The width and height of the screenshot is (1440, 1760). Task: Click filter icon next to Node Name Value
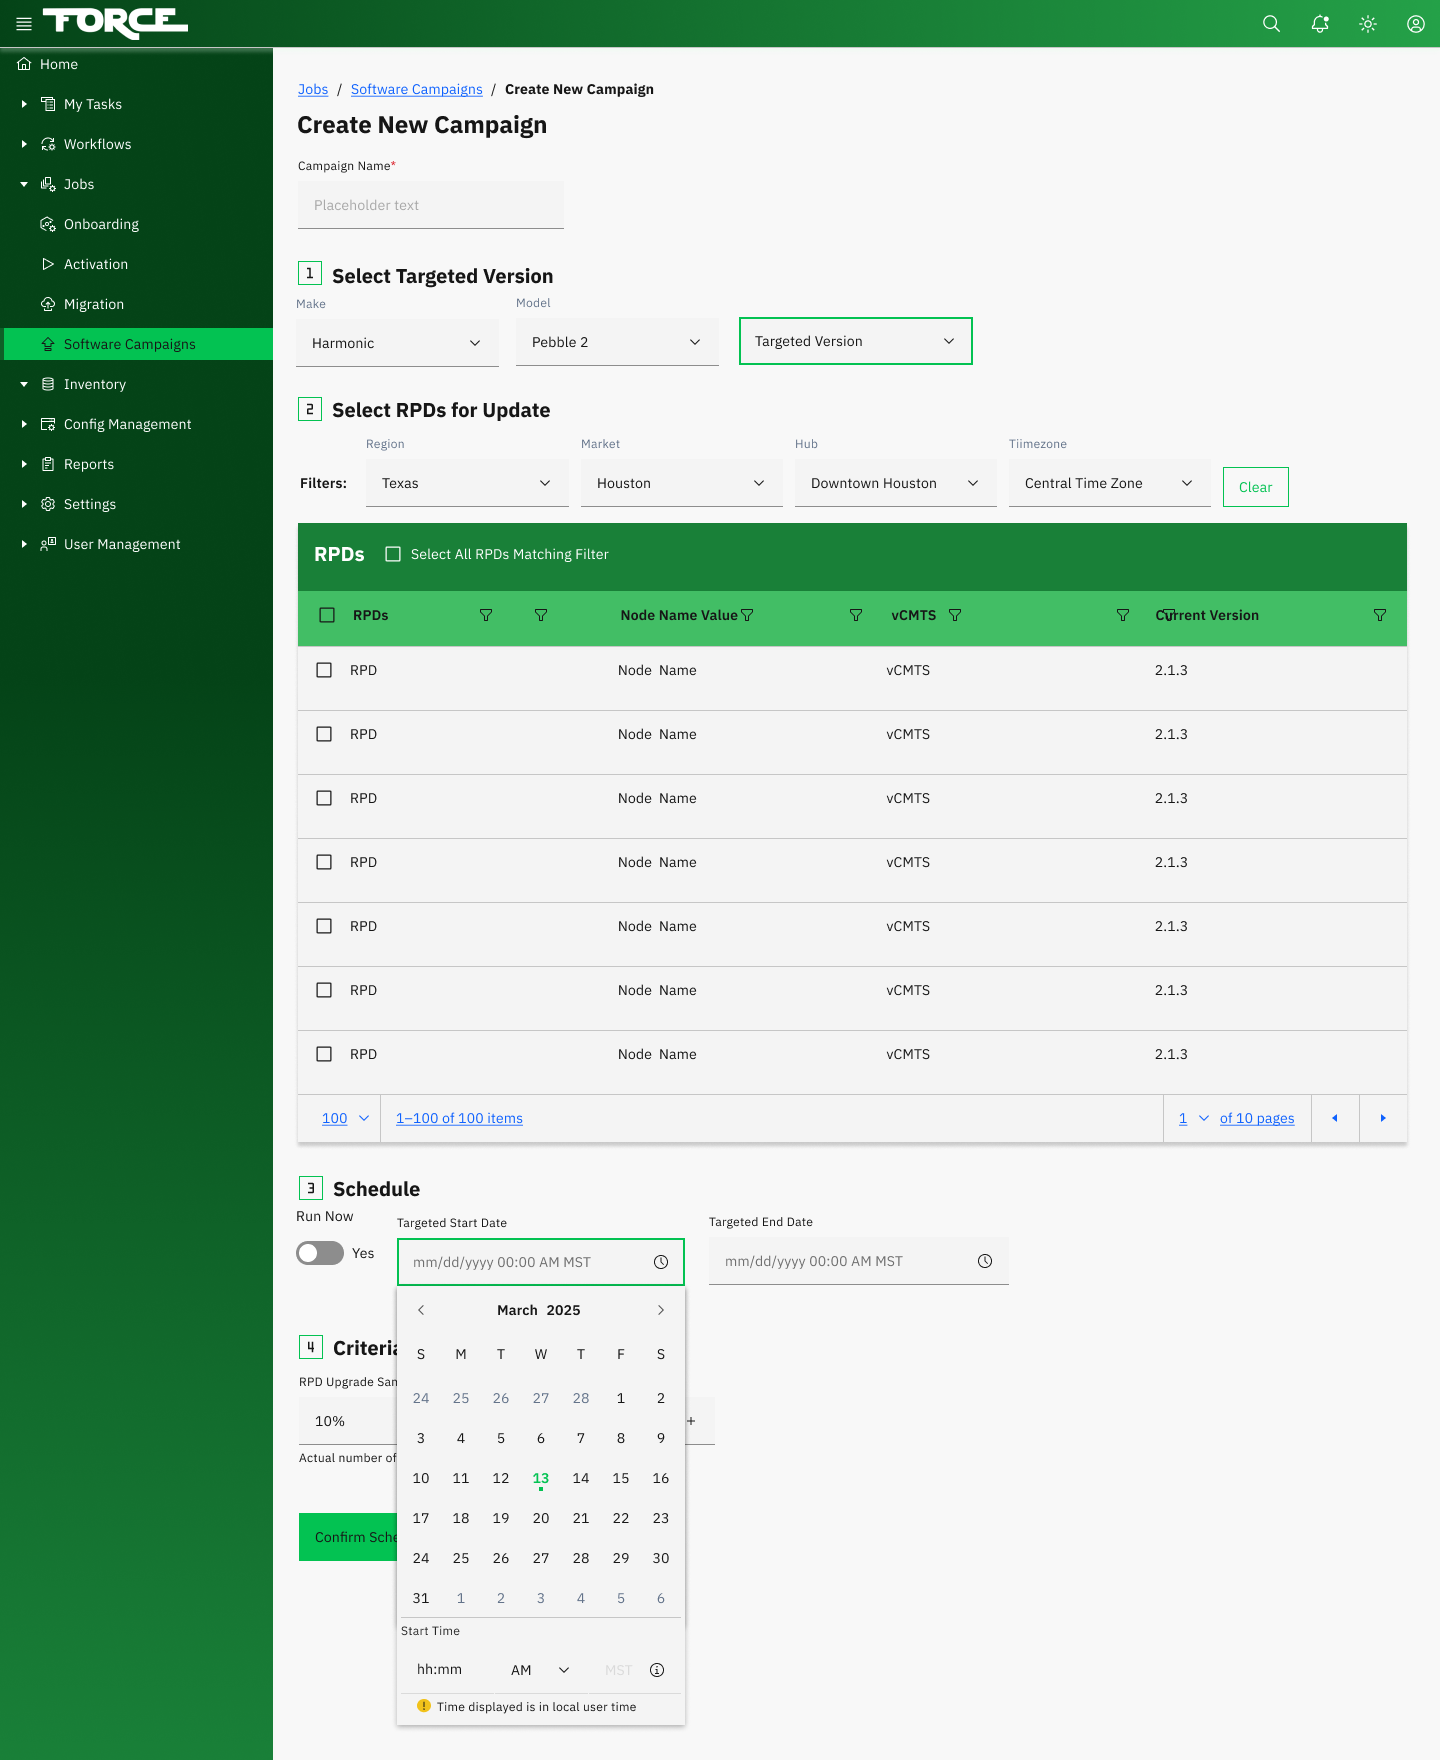point(747,615)
